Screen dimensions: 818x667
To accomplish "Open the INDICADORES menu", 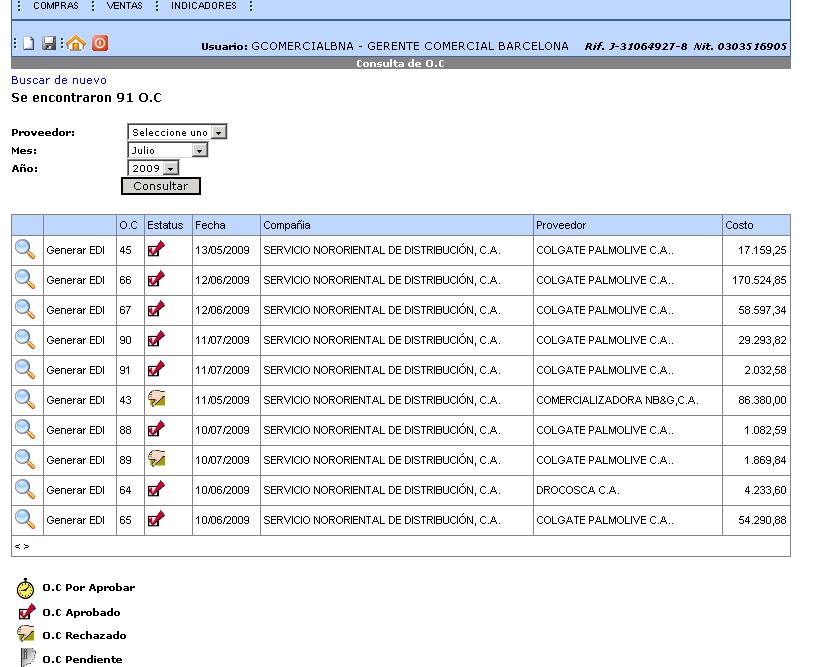I will pyautogui.click(x=204, y=6).
